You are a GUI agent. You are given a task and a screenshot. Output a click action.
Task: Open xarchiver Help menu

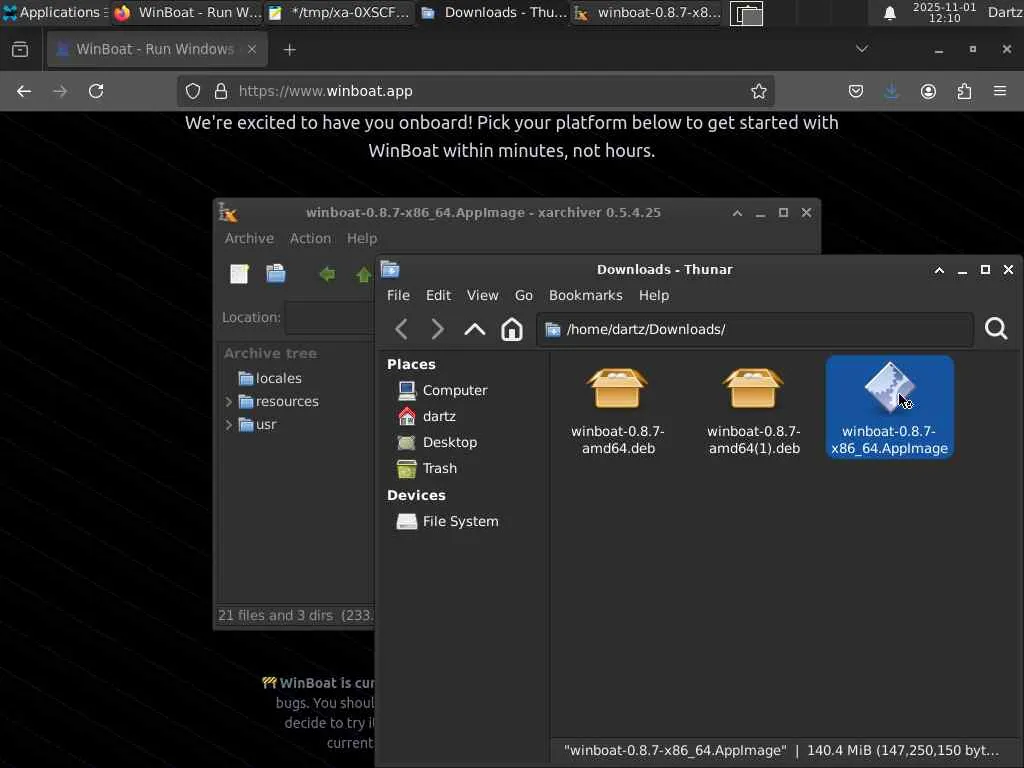pos(362,238)
